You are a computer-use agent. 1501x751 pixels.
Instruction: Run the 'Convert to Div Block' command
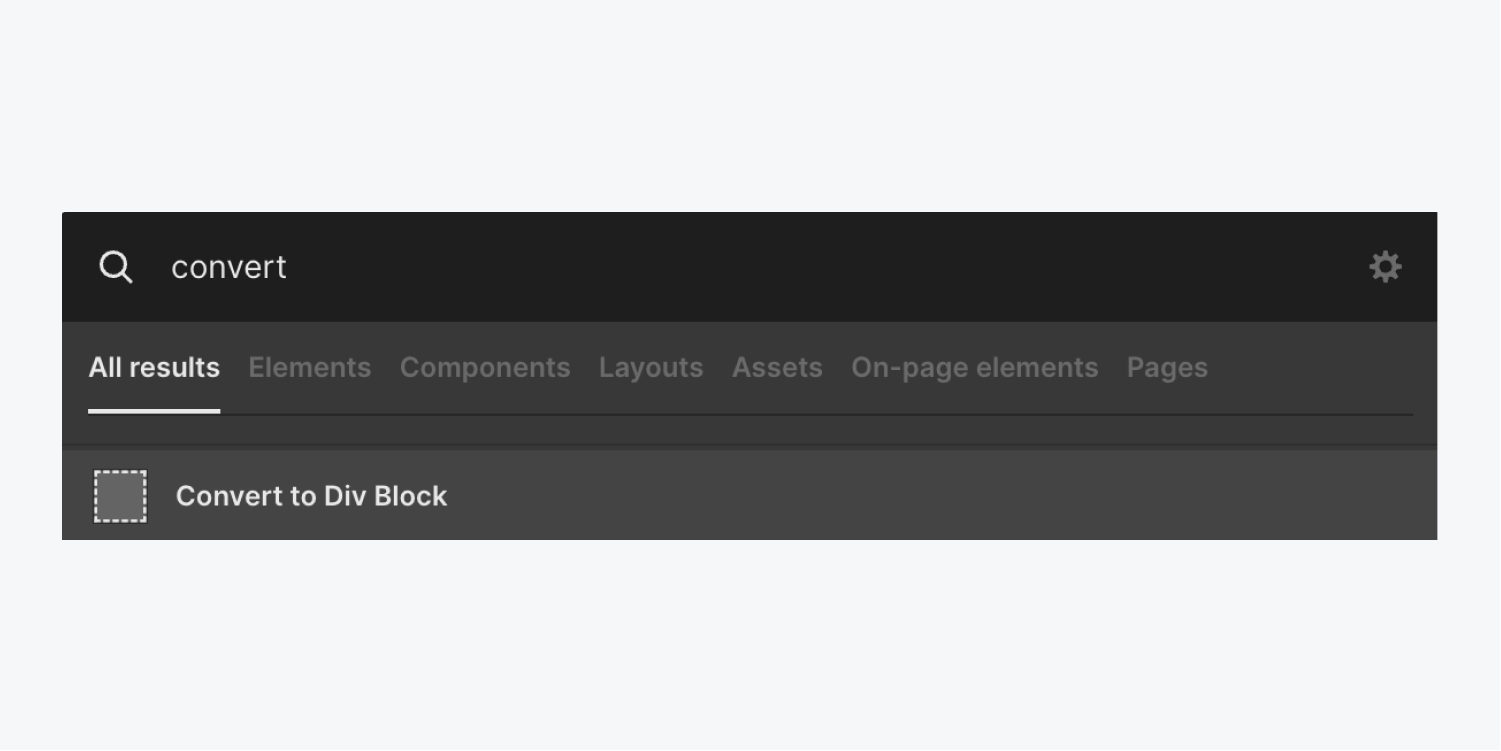311,496
